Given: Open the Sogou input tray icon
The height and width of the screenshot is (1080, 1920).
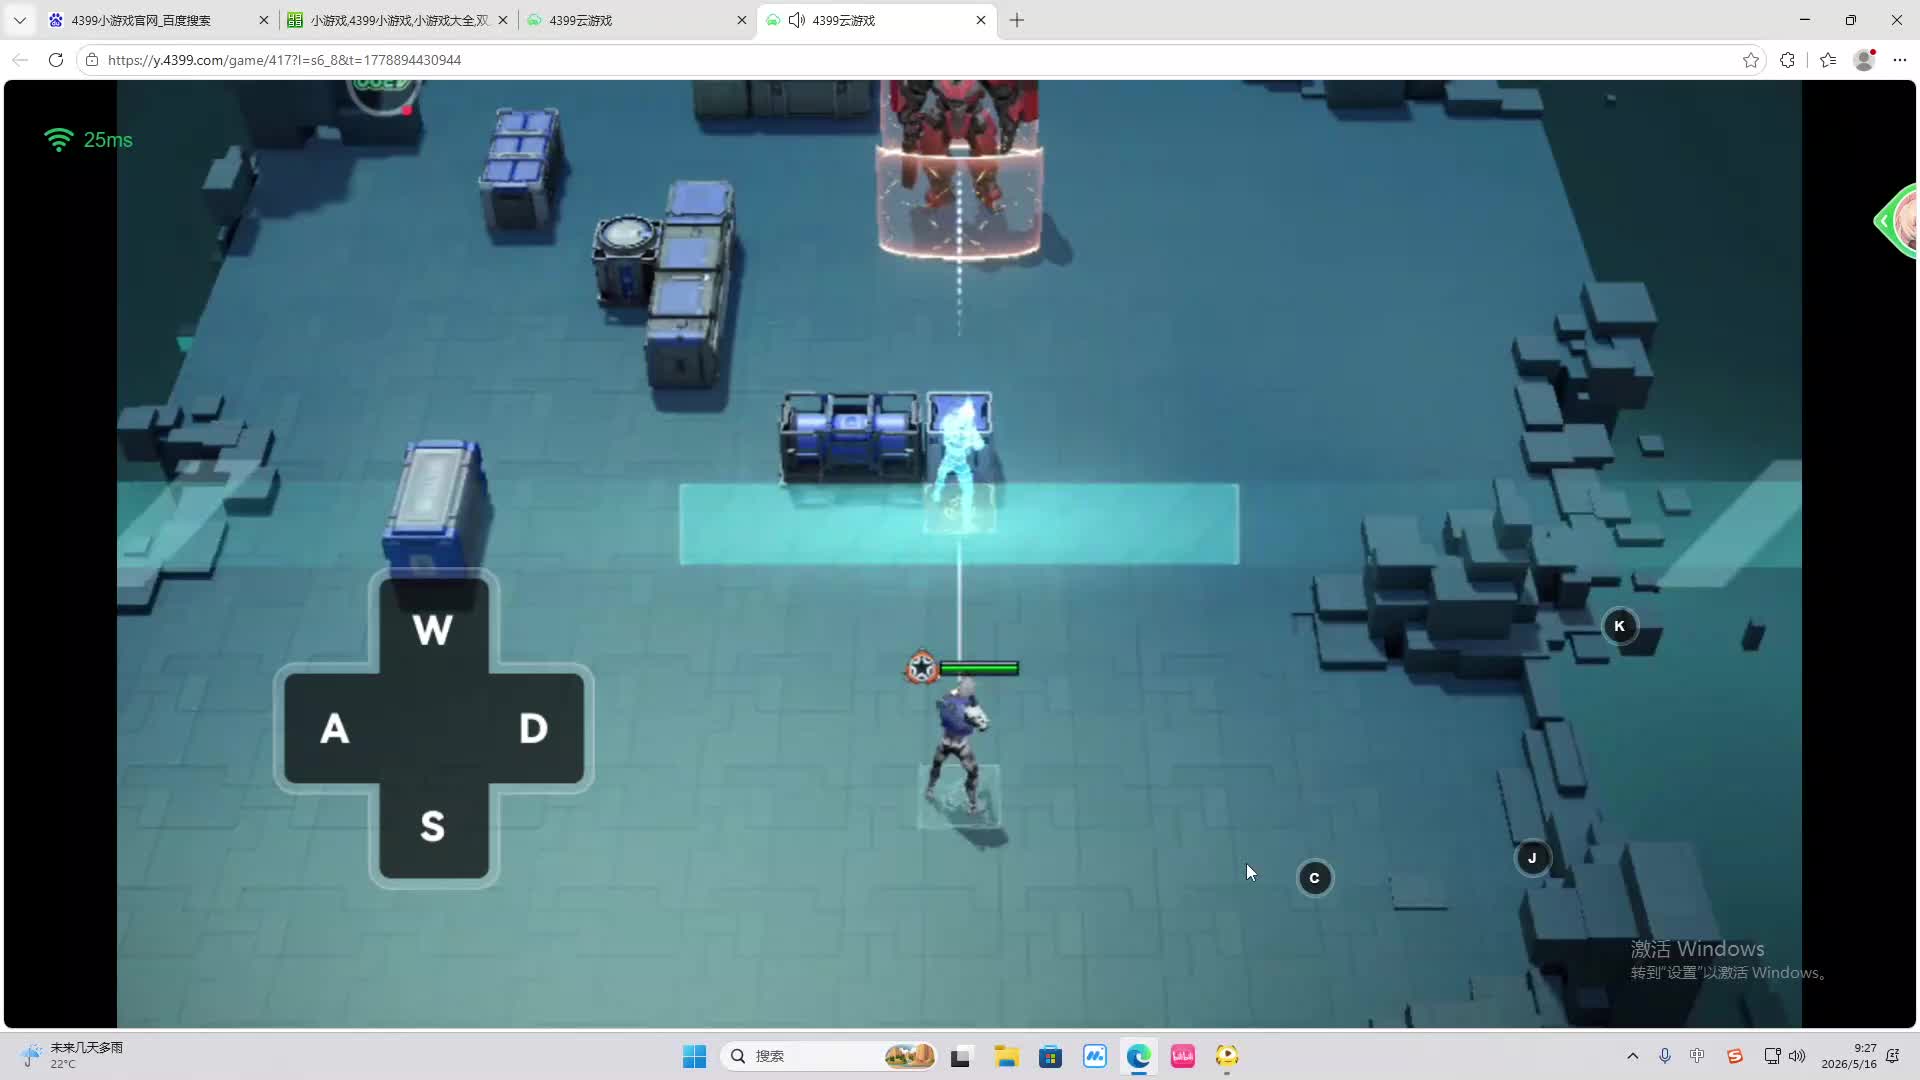Looking at the screenshot, I should [x=1735, y=1056].
